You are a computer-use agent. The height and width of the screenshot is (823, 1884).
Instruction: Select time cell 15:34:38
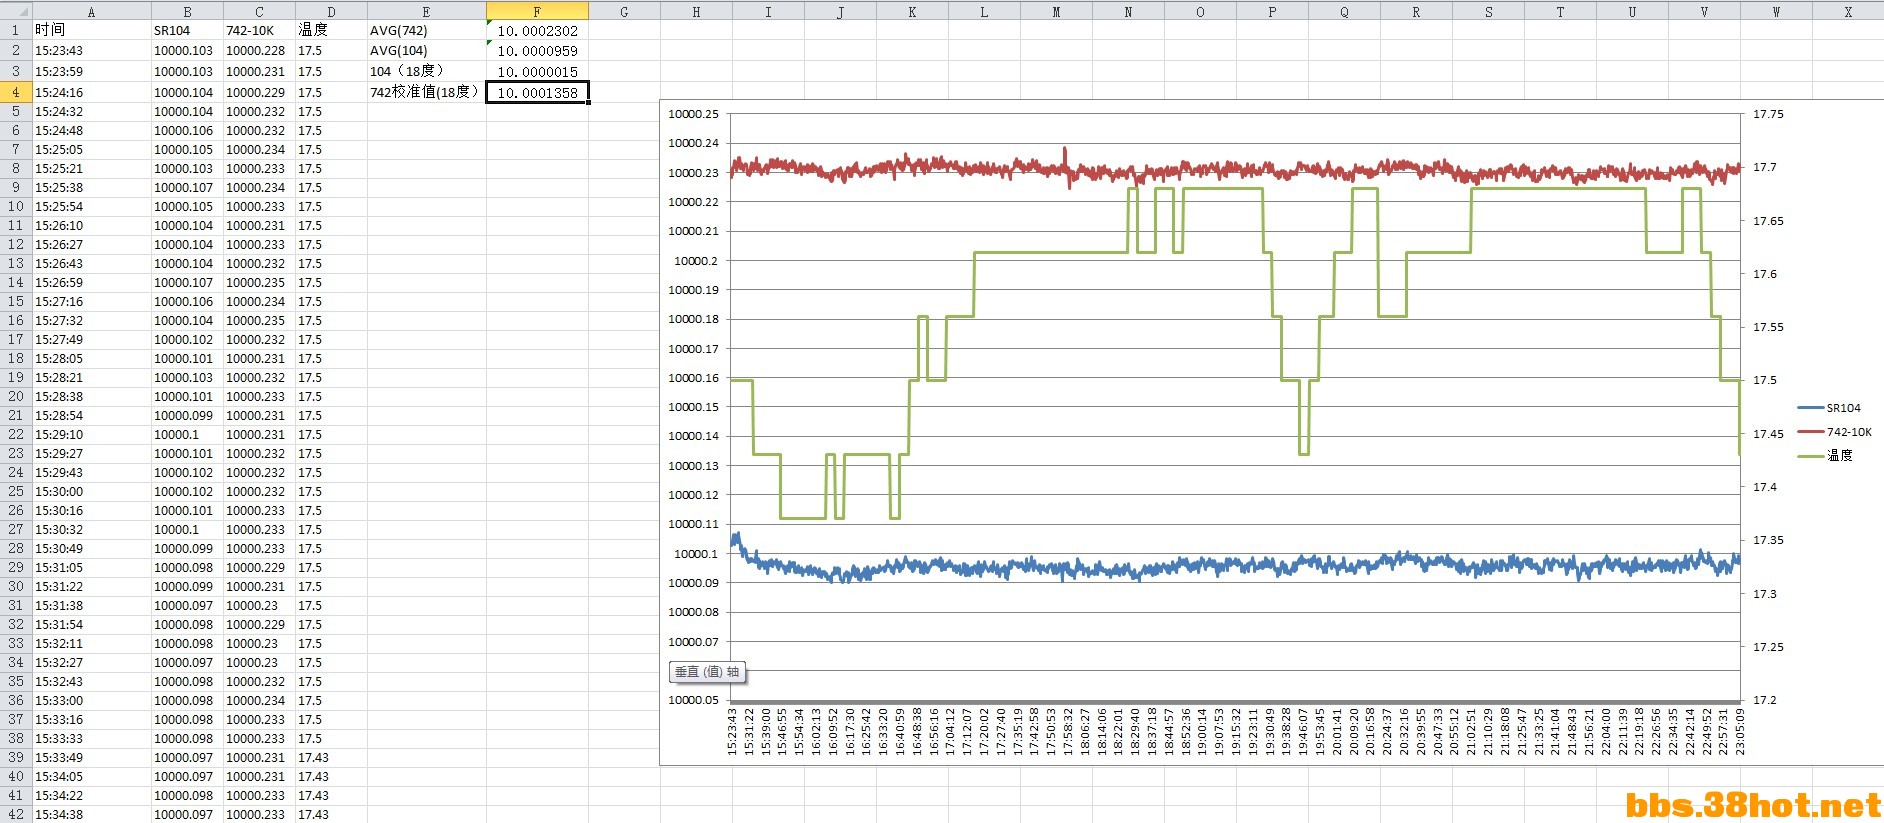[x=91, y=814]
